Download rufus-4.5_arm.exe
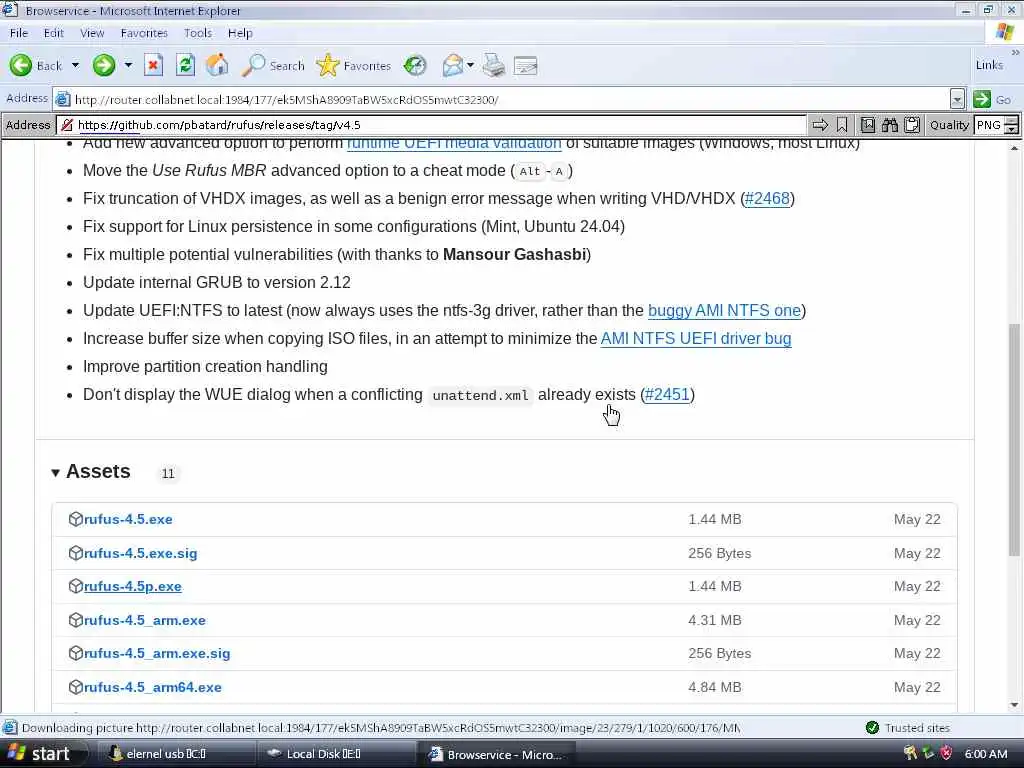Viewport: 1024px width, 768px height. 144,620
